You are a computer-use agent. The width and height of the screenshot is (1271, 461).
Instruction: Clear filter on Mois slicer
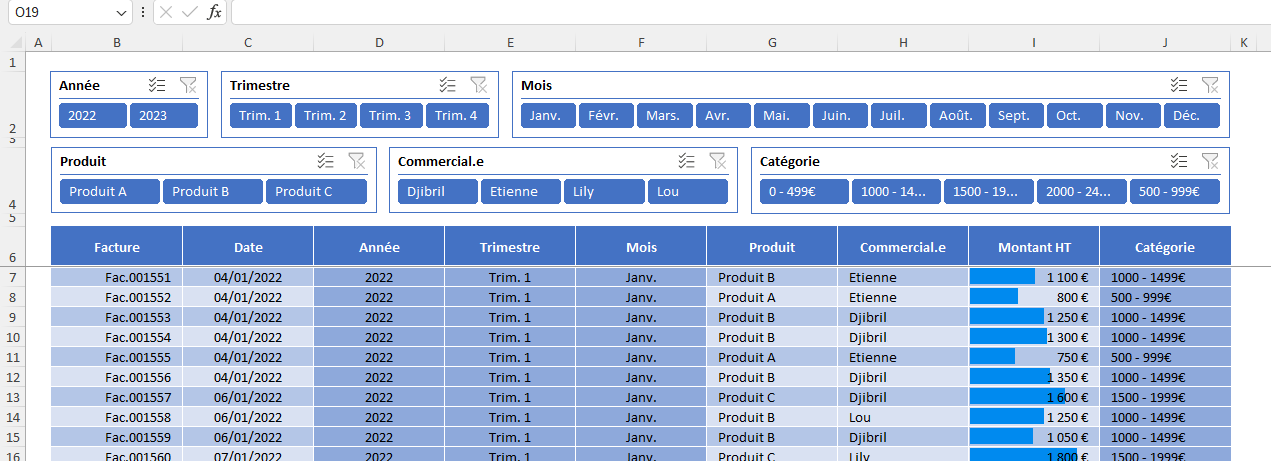pyautogui.click(x=1210, y=85)
